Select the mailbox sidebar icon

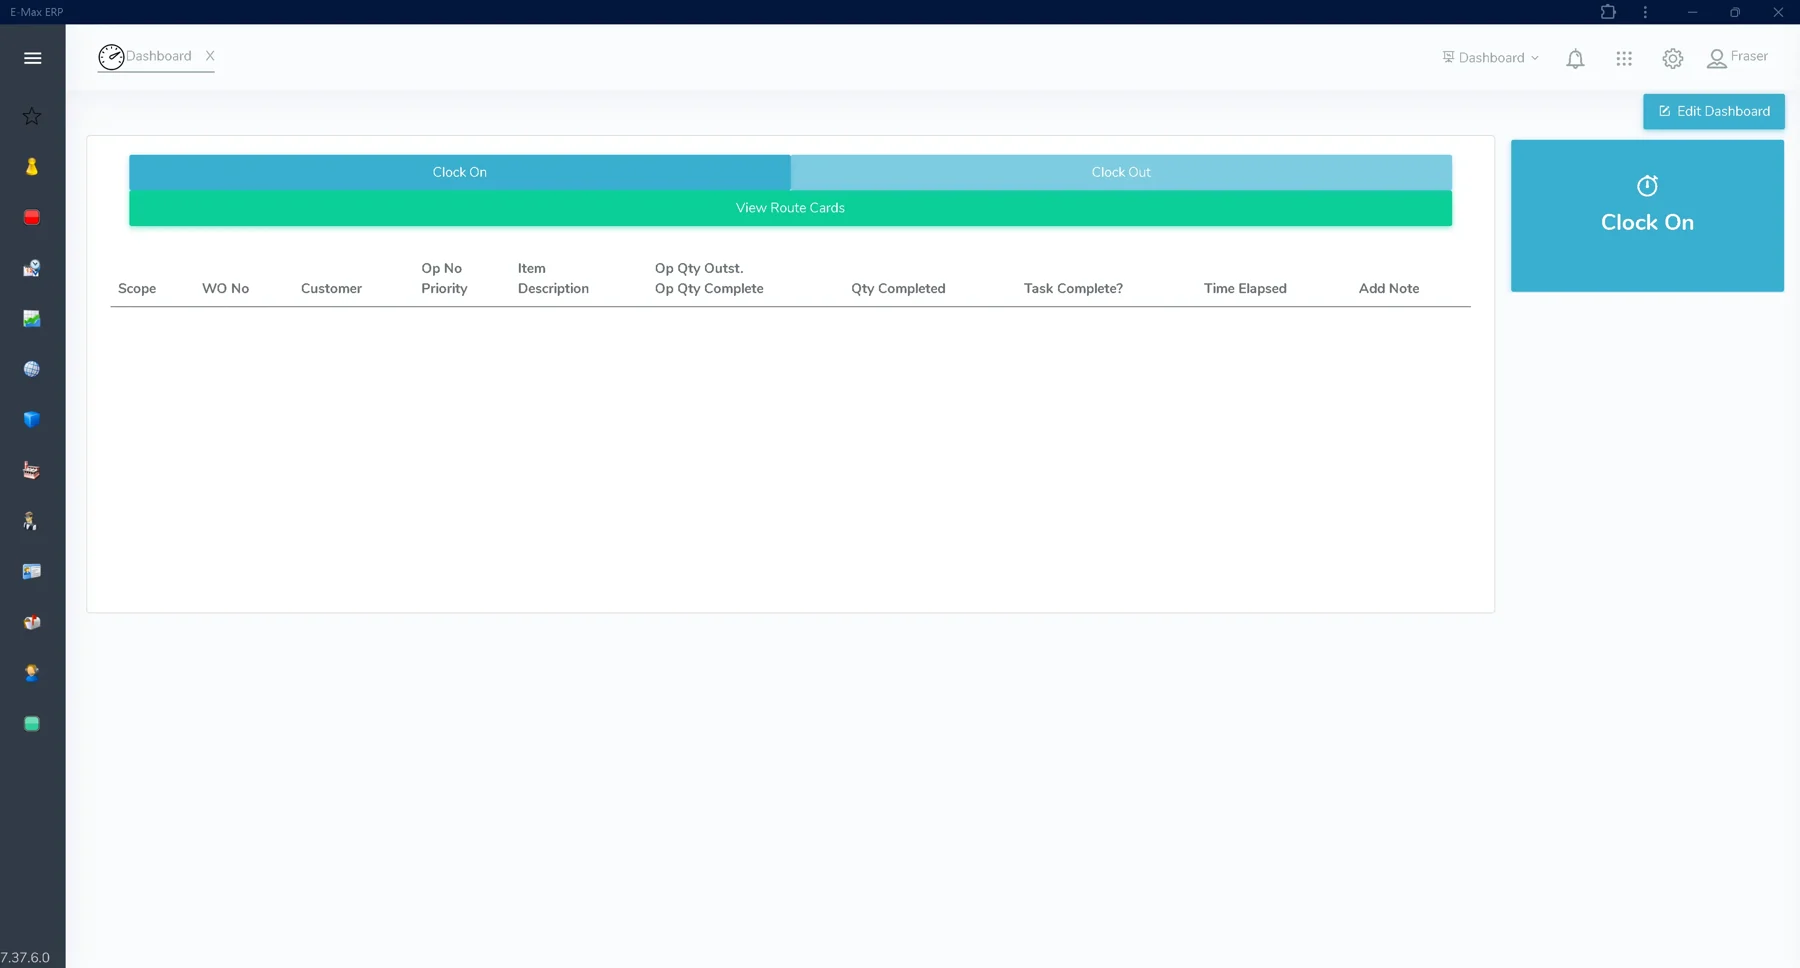(32, 622)
